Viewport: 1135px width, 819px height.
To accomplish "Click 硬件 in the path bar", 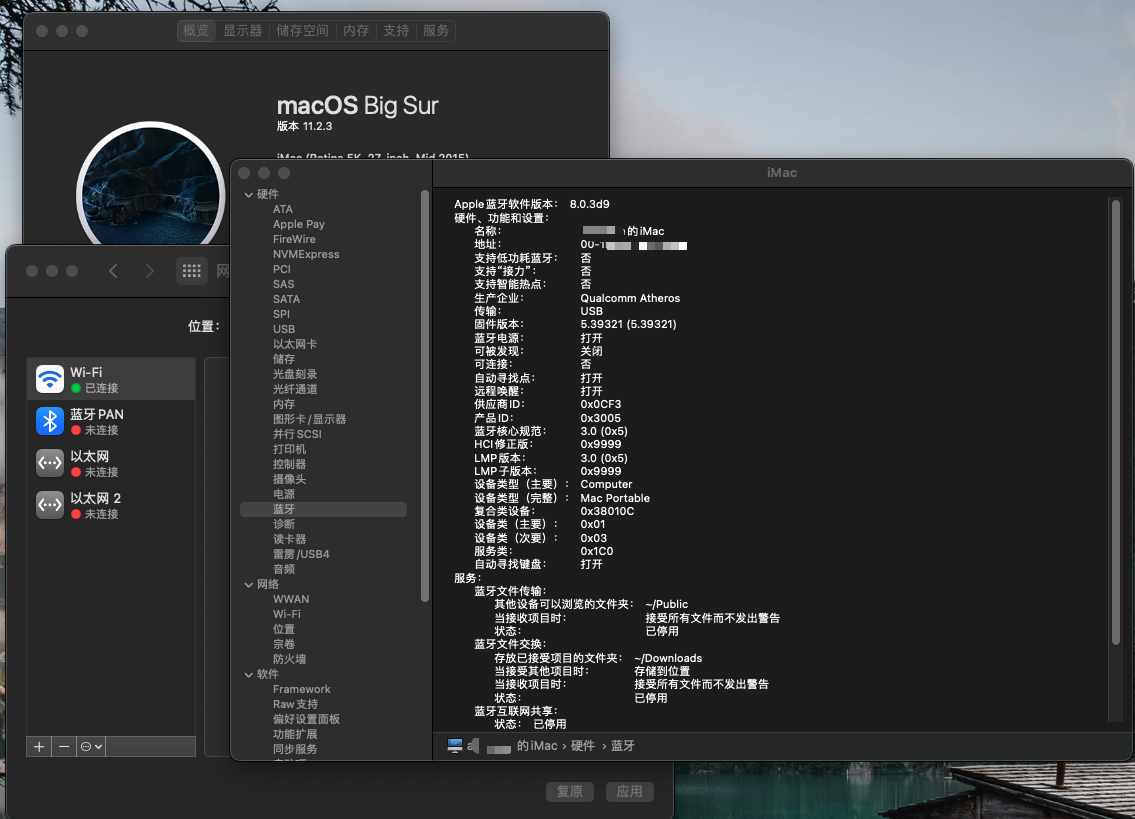I will click(x=583, y=746).
